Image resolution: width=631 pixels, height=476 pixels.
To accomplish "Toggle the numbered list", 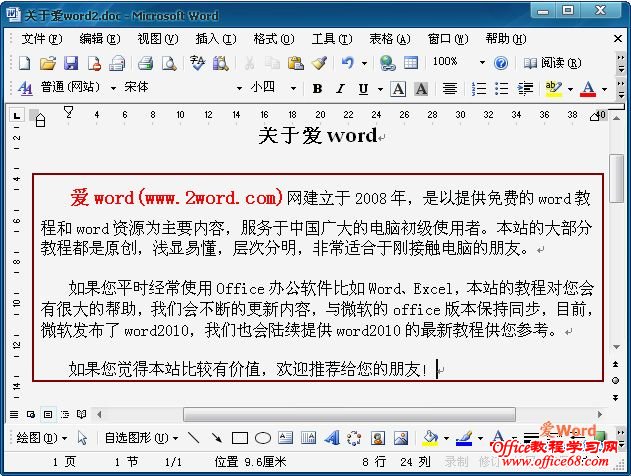I will pos(478,89).
